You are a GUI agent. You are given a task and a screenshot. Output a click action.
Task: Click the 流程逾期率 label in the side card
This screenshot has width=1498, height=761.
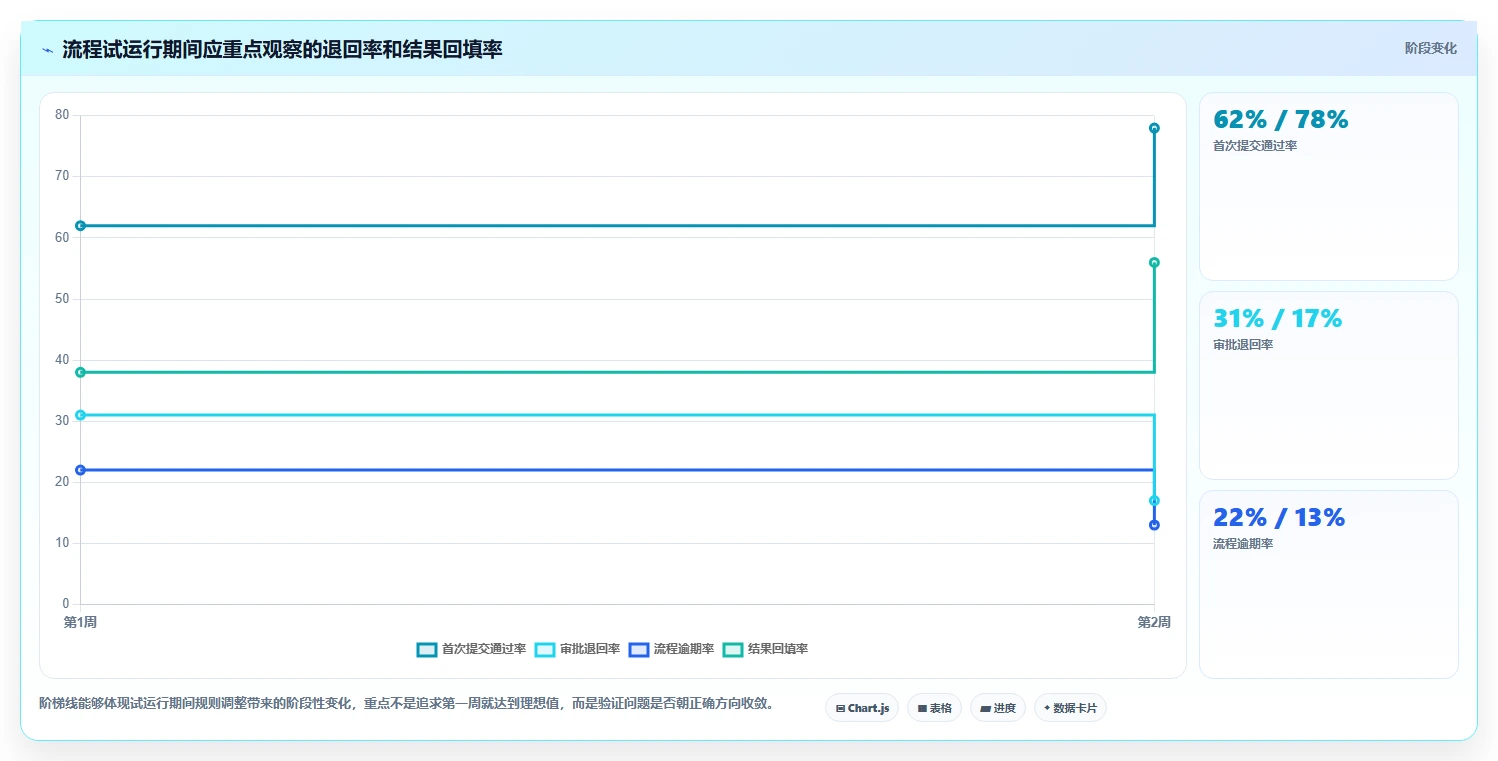coord(1243,544)
